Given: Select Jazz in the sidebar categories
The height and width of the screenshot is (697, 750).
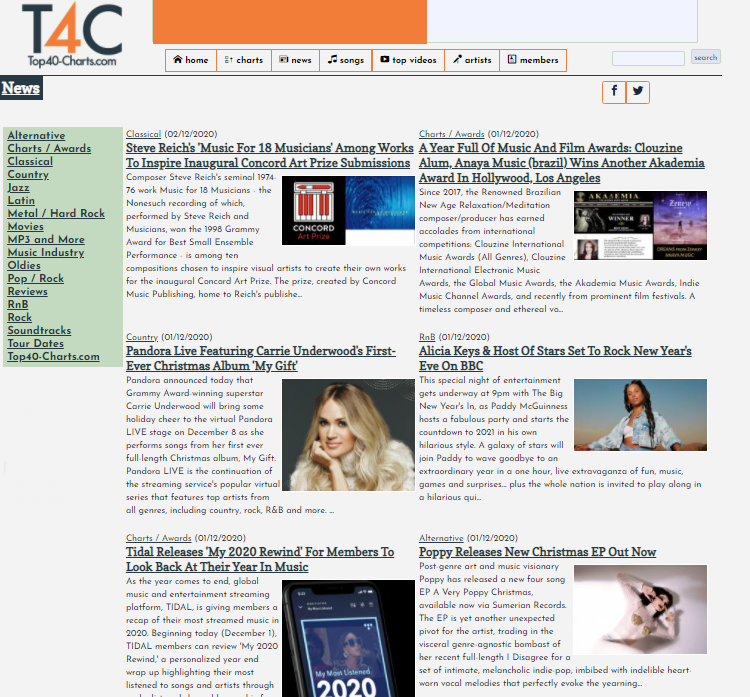Looking at the screenshot, I should coord(19,188).
